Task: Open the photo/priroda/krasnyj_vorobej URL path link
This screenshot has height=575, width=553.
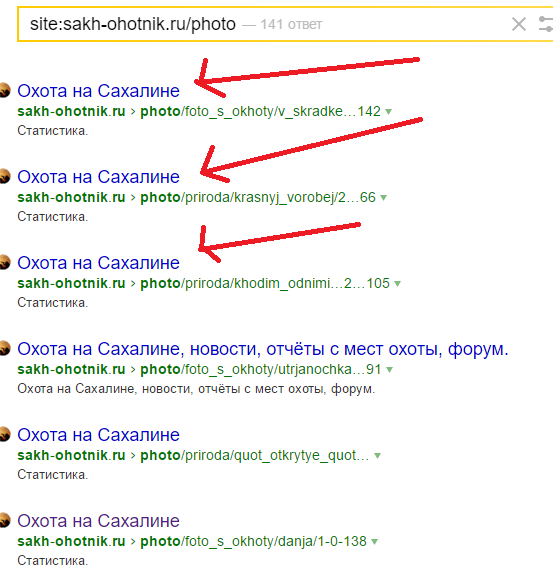Action: (258, 197)
